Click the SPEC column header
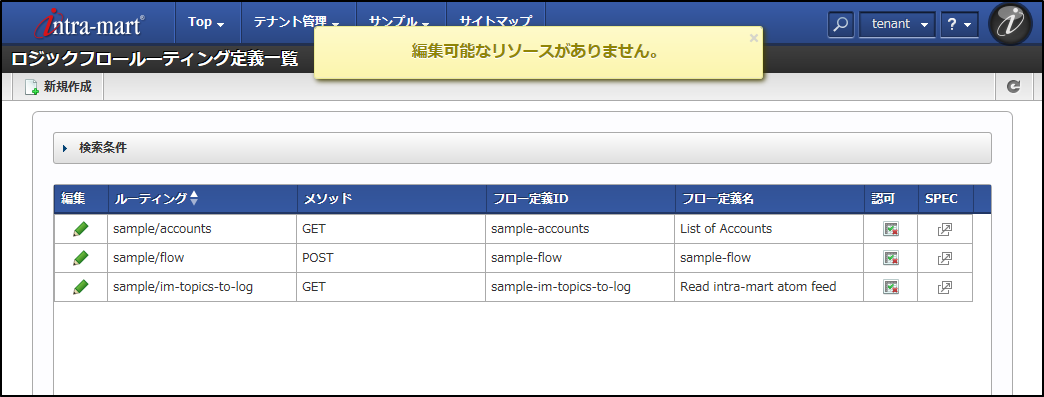 (945, 198)
